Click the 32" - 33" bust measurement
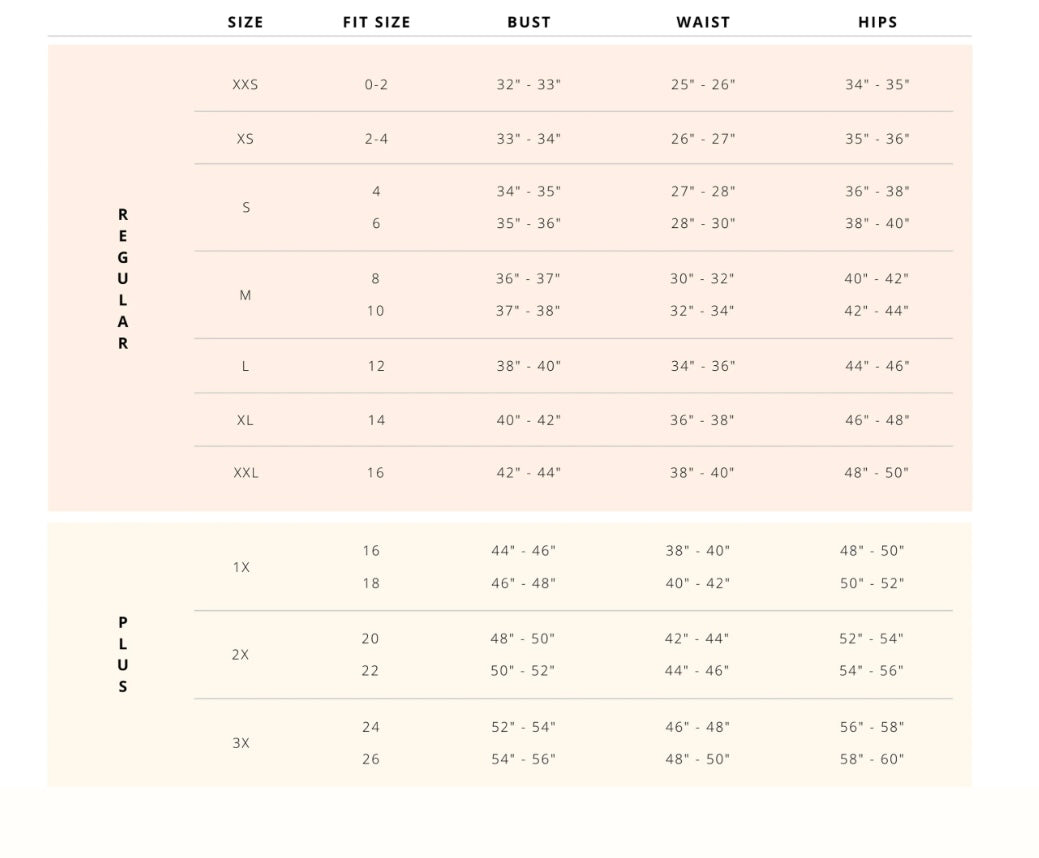 coord(529,85)
